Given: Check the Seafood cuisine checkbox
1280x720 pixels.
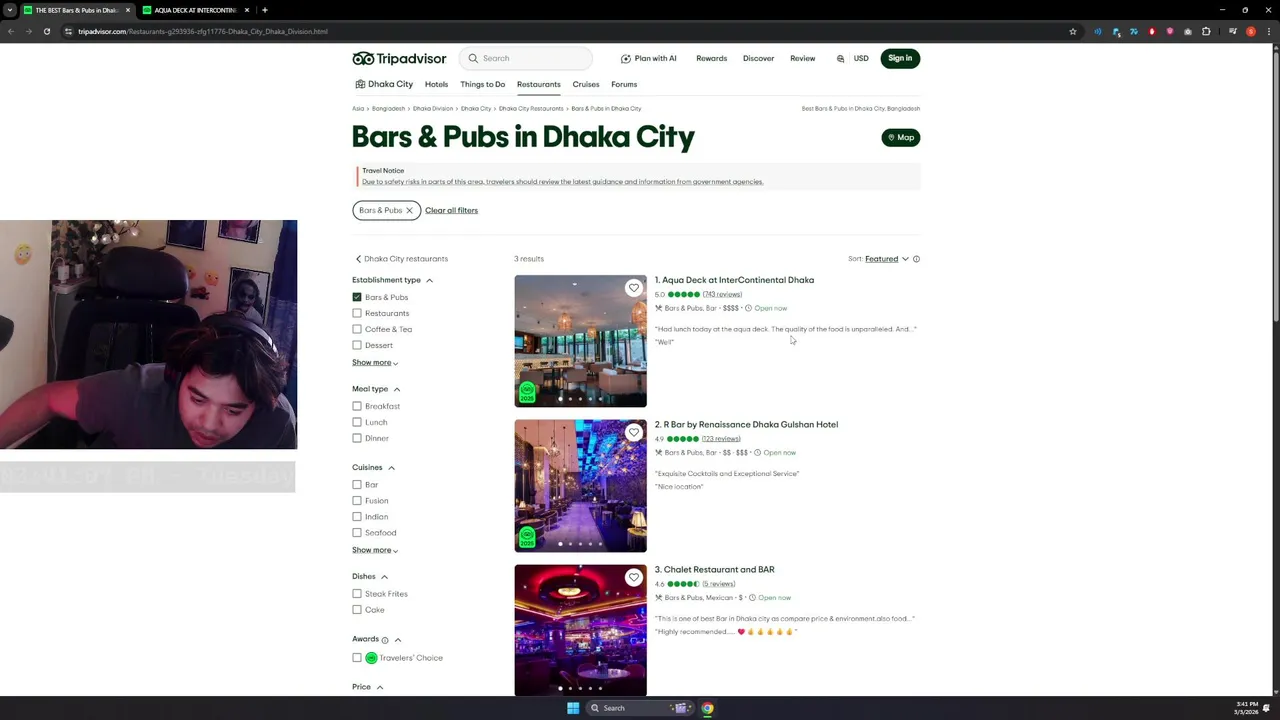Looking at the screenshot, I should point(357,533).
